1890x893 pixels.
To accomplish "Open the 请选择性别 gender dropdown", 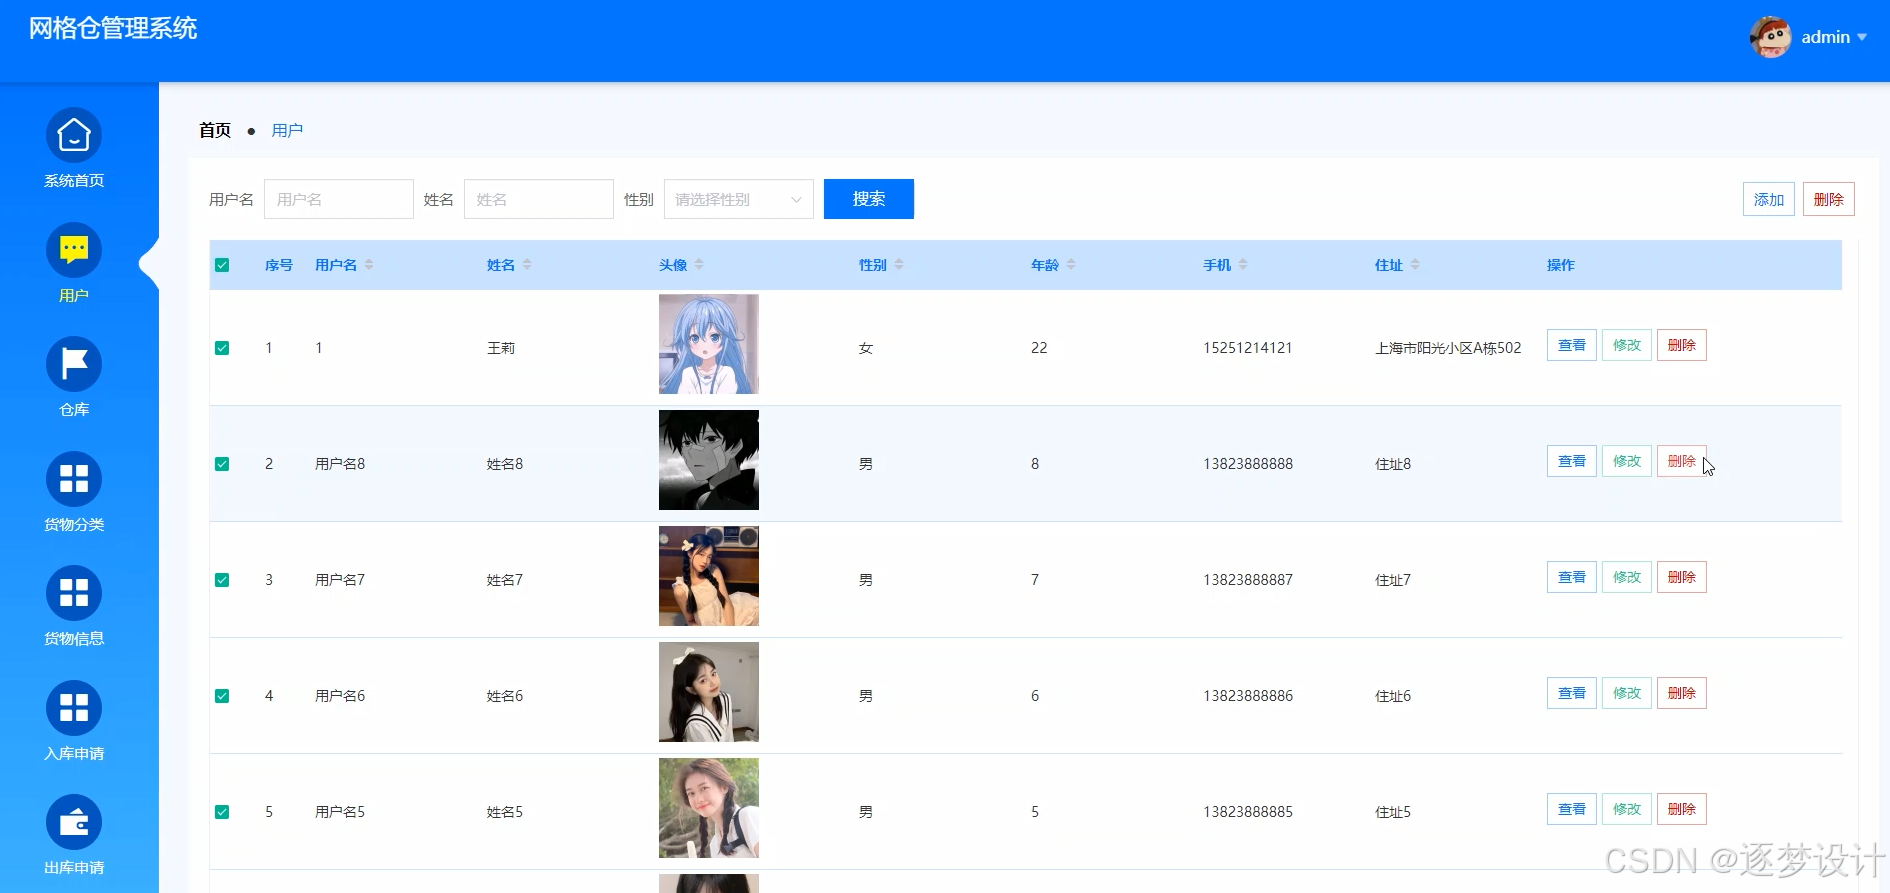I will point(739,199).
